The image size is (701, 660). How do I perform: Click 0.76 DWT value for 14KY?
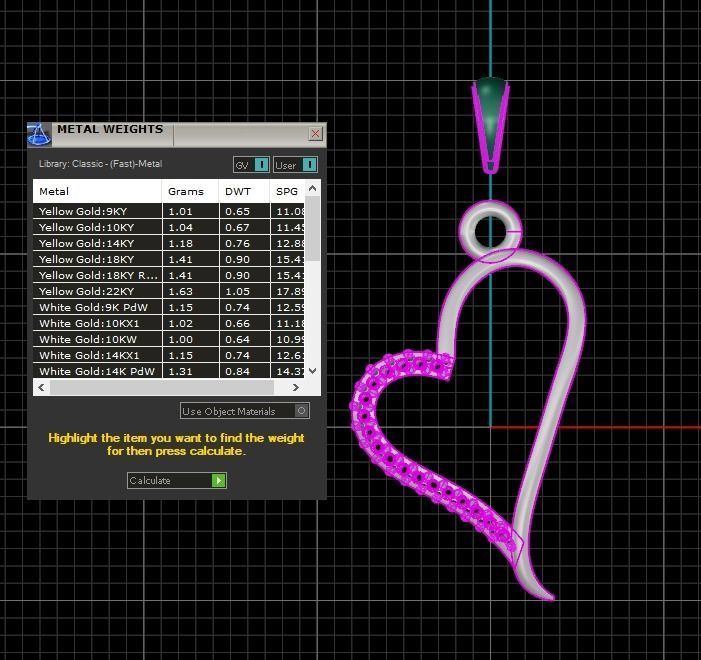[237, 244]
